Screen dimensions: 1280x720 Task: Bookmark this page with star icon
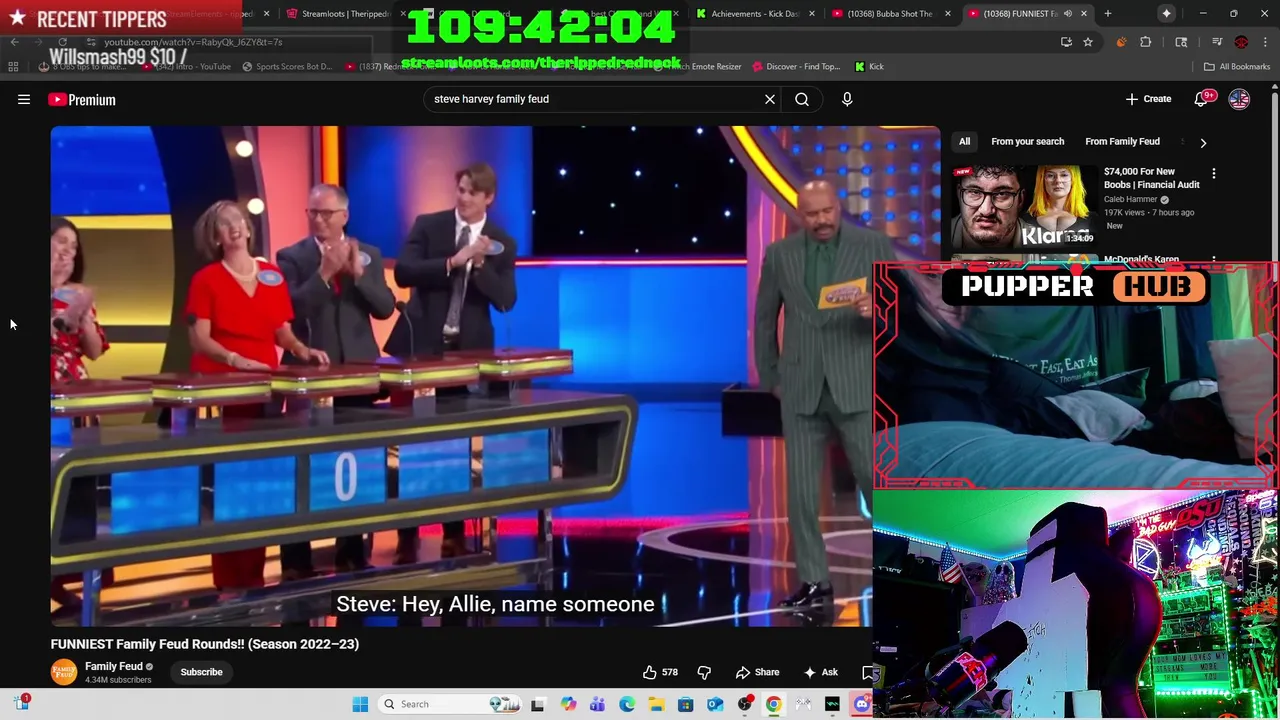pos(1088,42)
